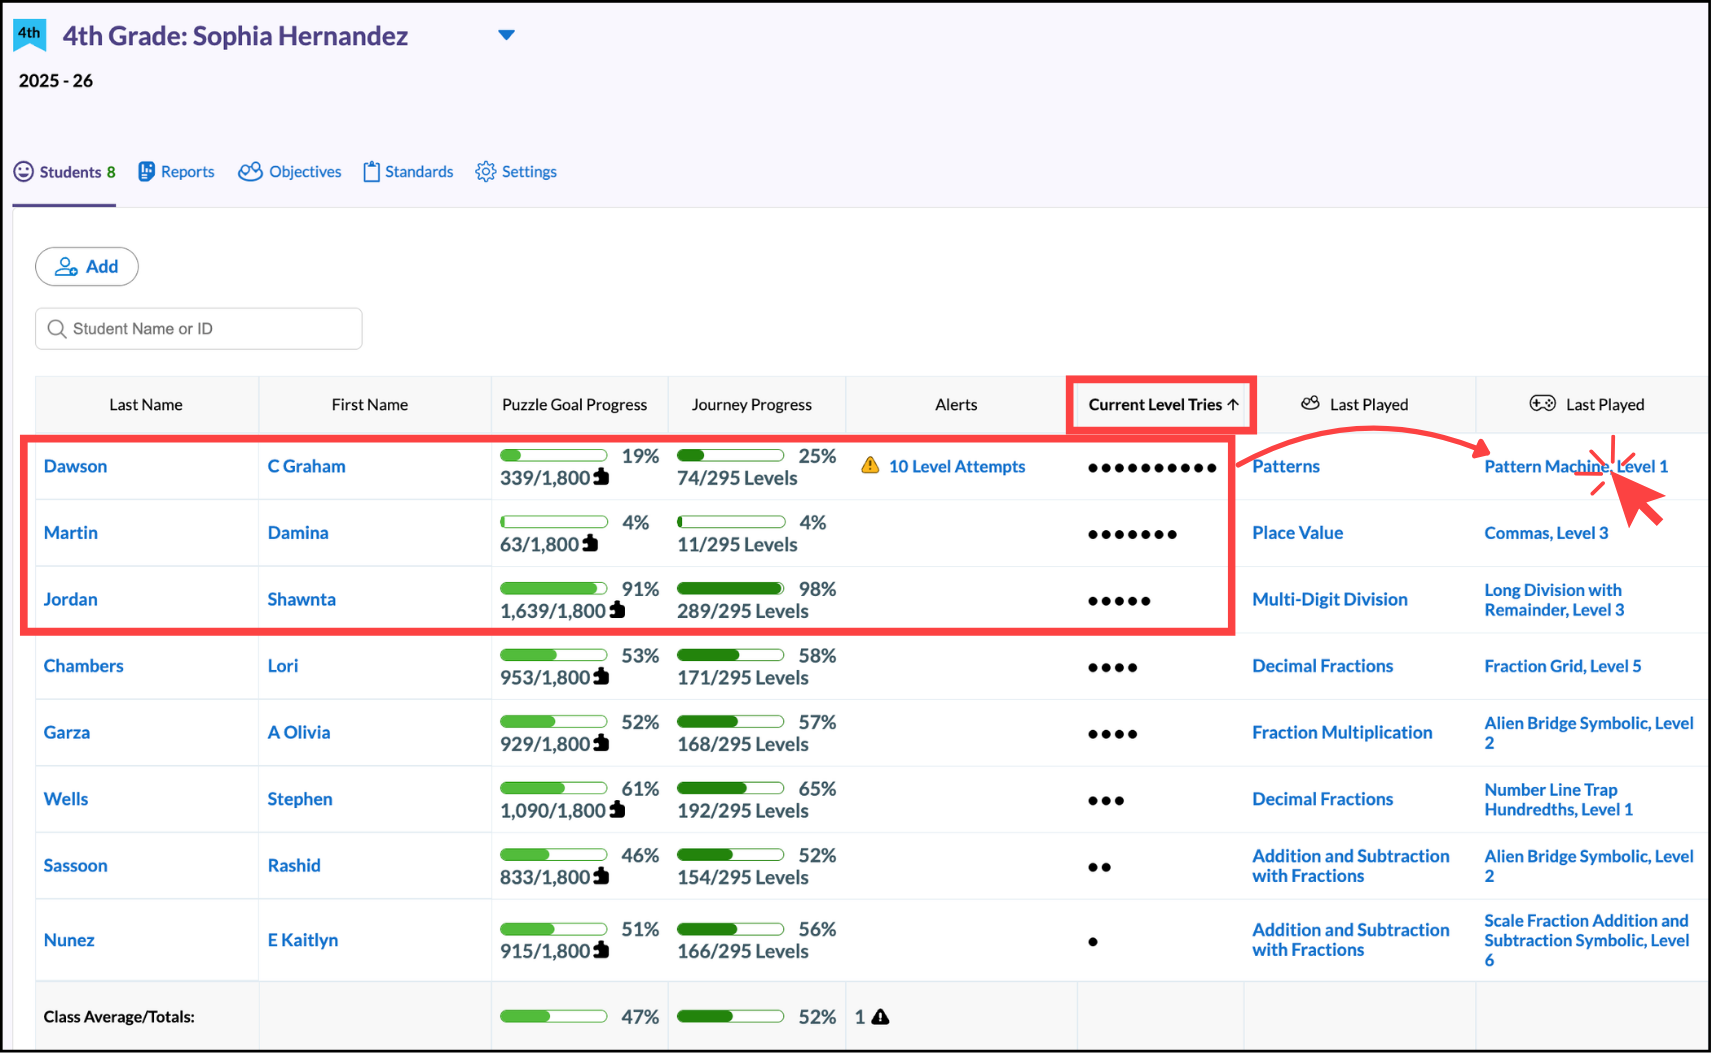Image resolution: width=1712 pixels, height=1053 pixels.
Task: Click the Student Name or ID search field
Action: tap(199, 329)
